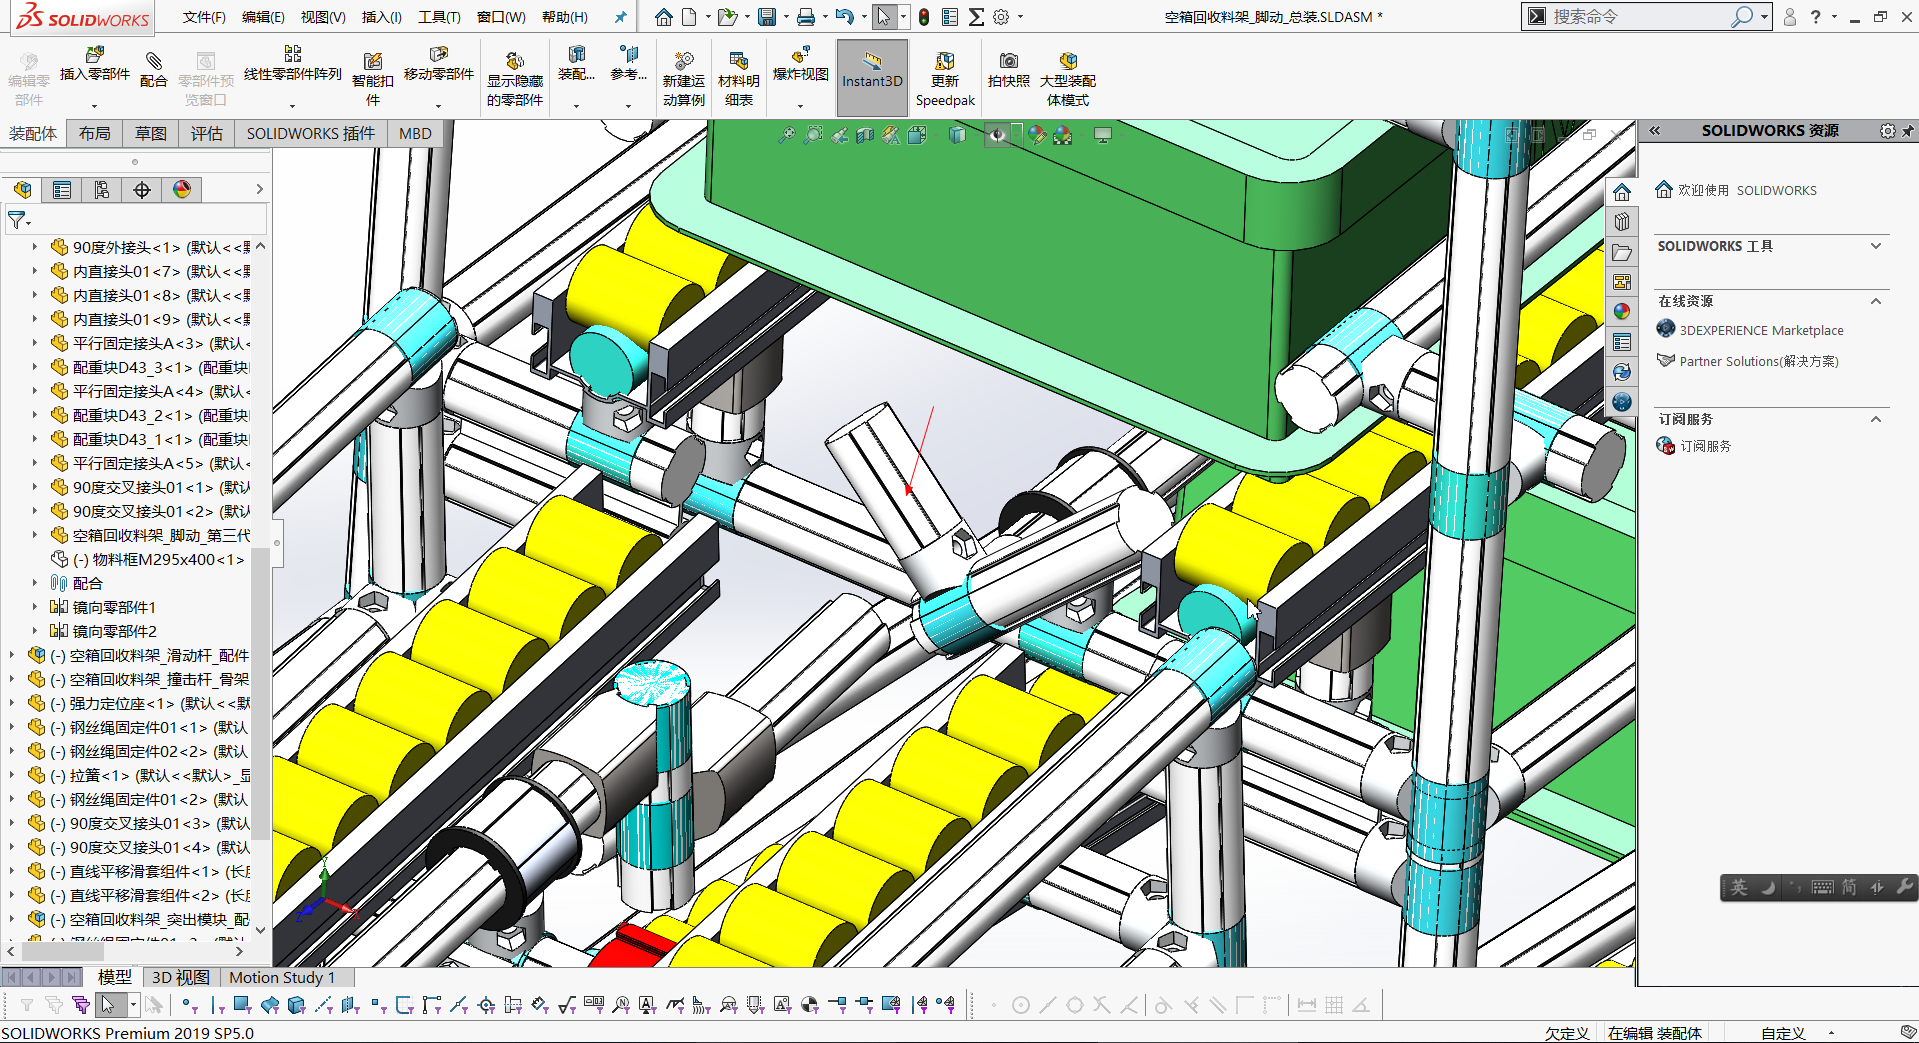Expand the 配合 mates folder in the tree
This screenshot has width=1919, height=1043.
35,583
